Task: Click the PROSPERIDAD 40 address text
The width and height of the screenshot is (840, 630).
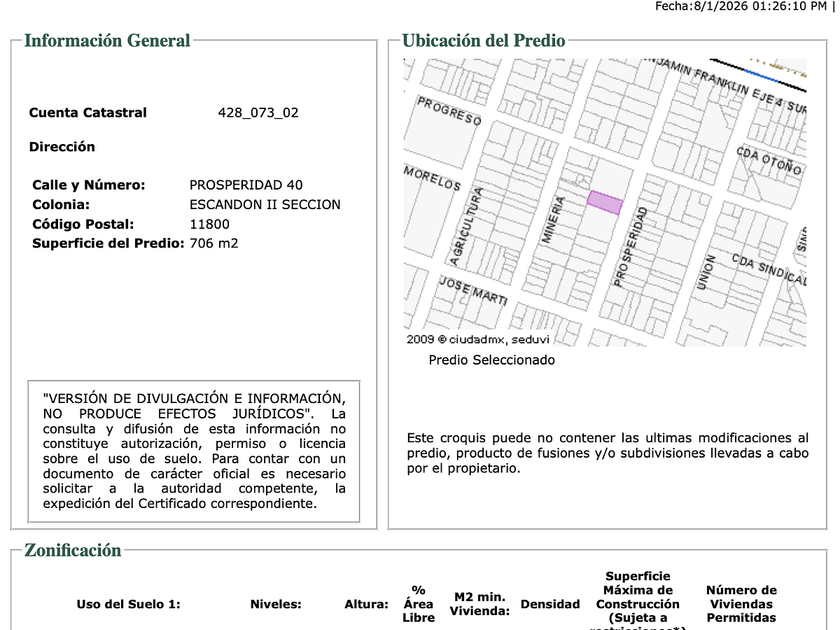Action: click(246, 185)
